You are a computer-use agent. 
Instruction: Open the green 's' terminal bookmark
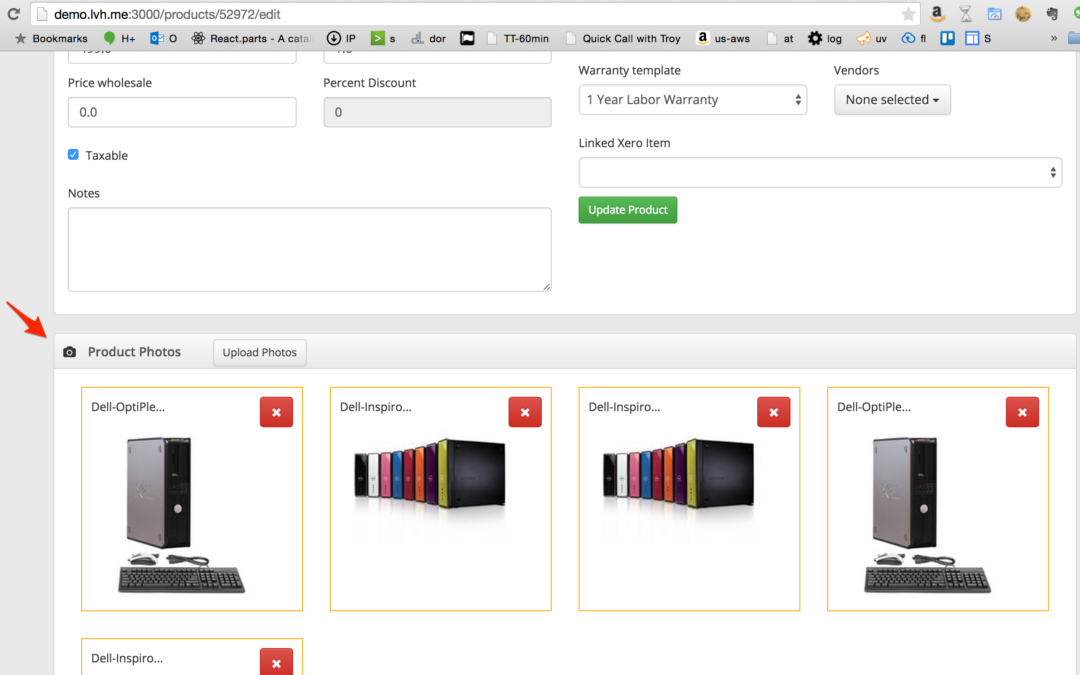383,39
